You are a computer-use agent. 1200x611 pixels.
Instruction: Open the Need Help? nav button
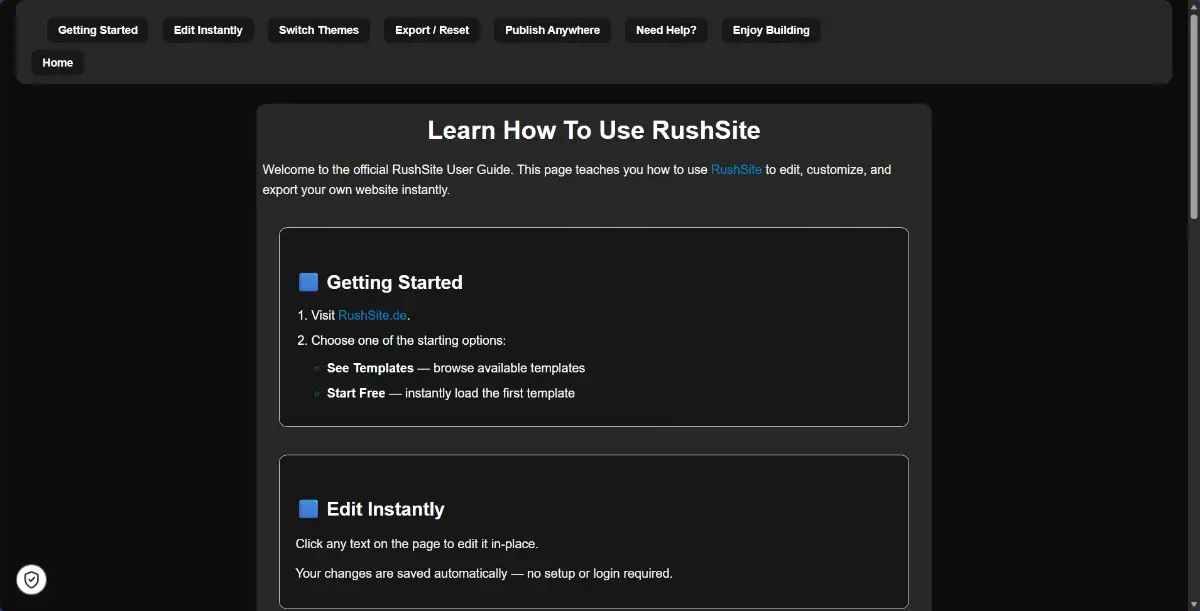[666, 30]
